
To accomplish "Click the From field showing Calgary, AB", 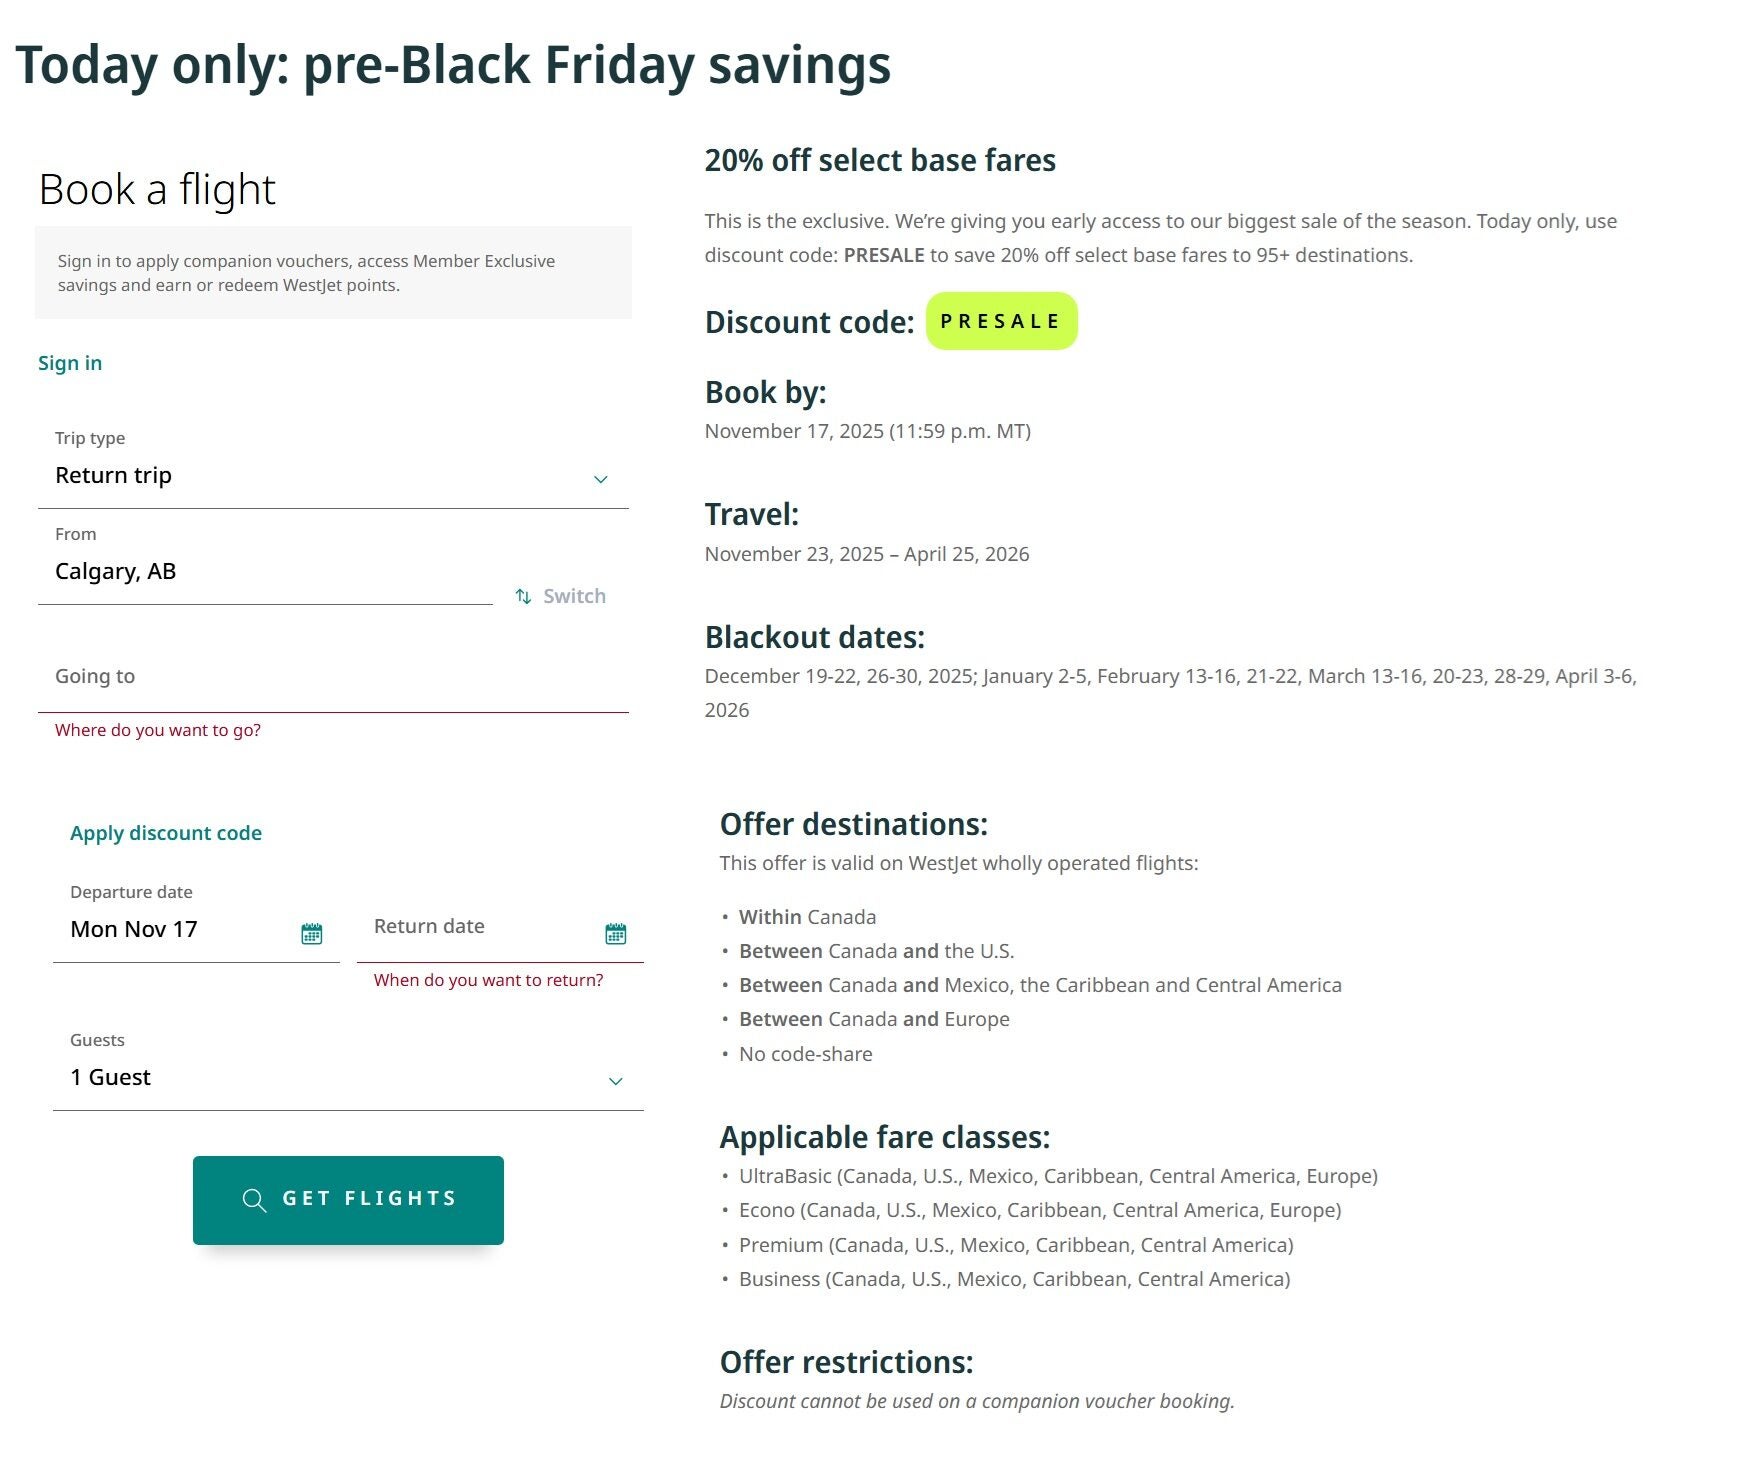I will tap(265, 571).
